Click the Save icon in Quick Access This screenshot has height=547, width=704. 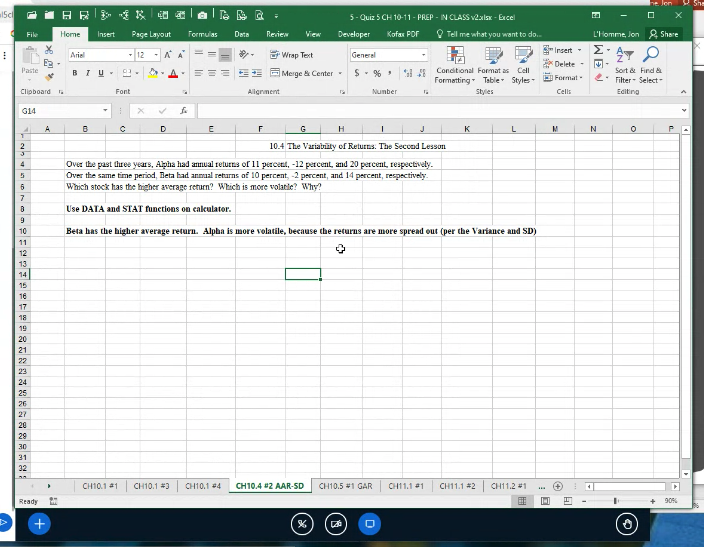click(x=66, y=16)
